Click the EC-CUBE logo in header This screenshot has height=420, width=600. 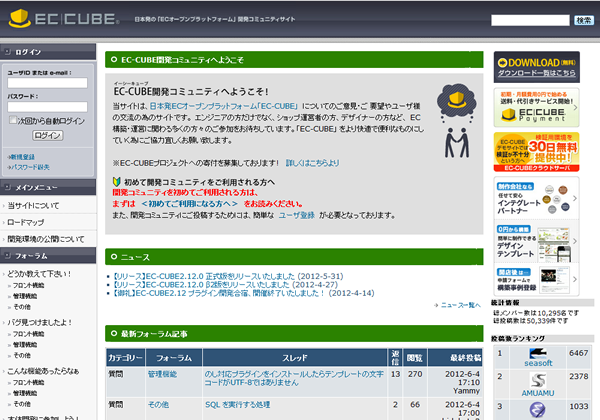pyautogui.click(x=63, y=19)
